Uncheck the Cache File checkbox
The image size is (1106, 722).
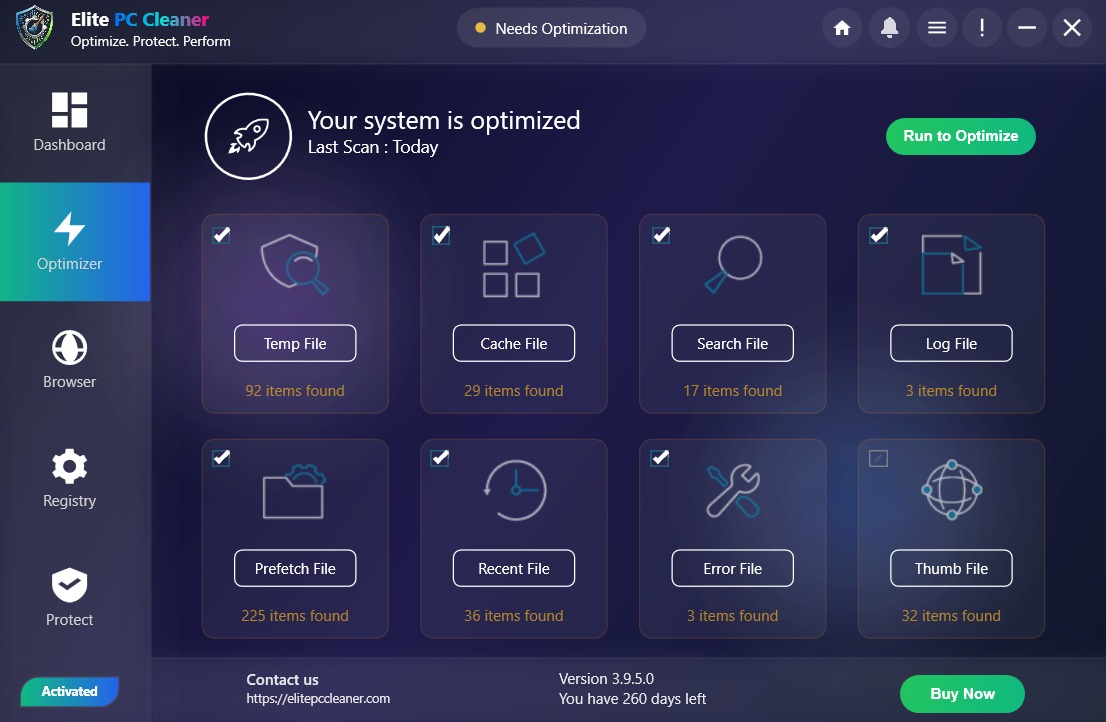click(x=441, y=235)
